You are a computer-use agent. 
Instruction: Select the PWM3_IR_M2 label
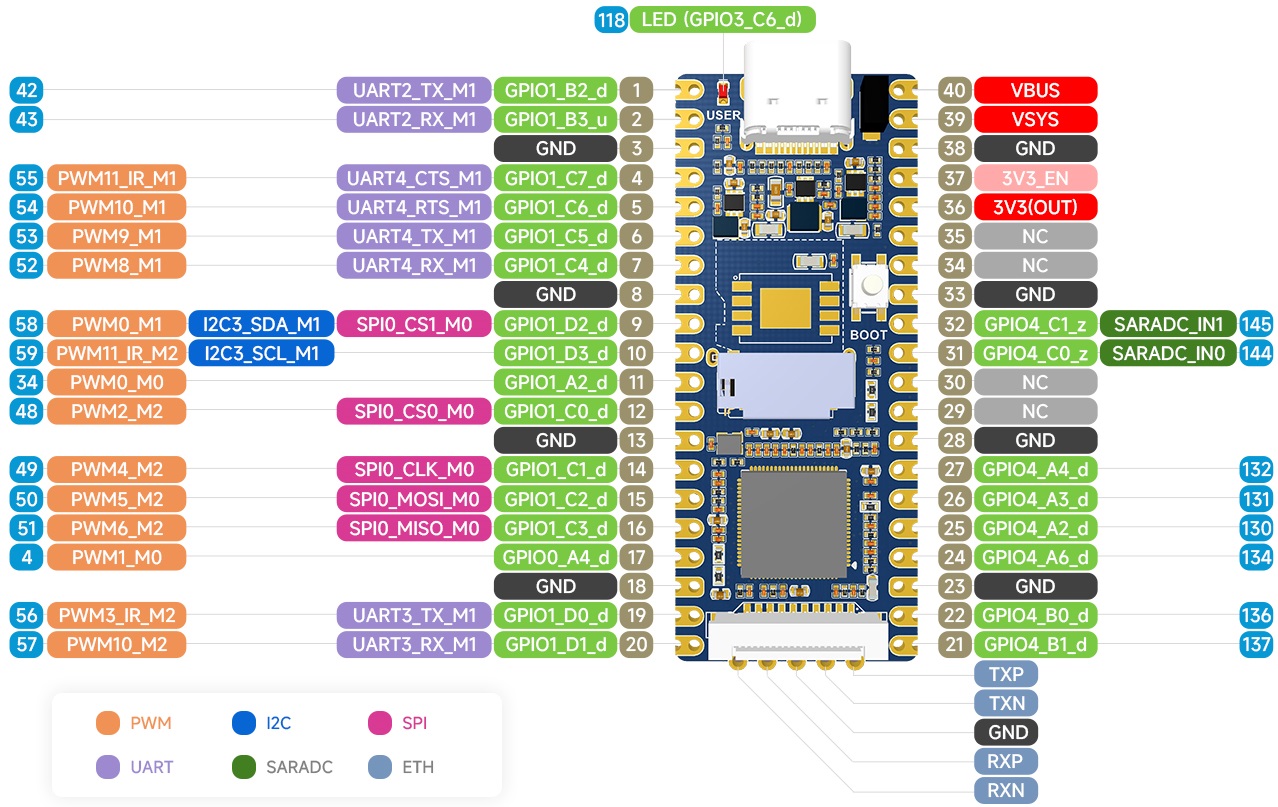(x=116, y=615)
